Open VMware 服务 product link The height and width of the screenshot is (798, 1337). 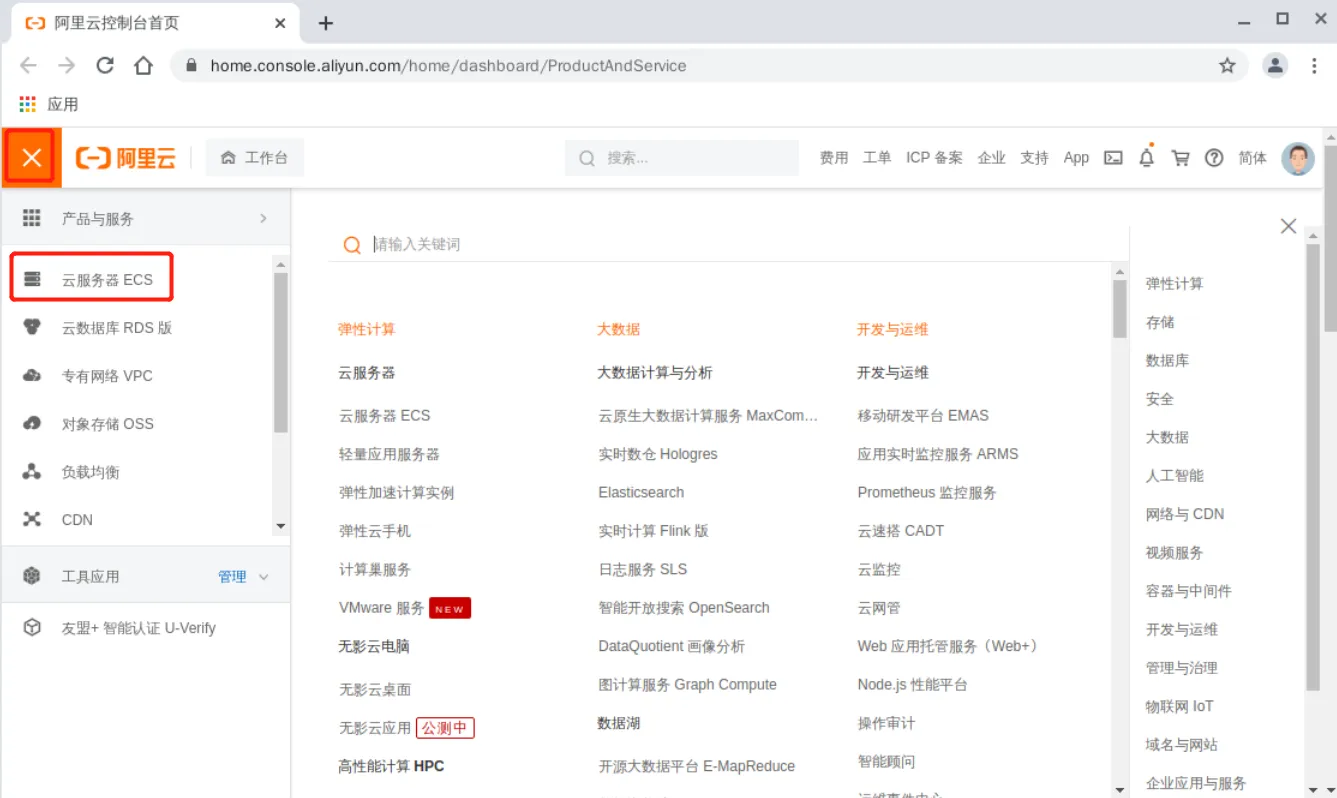click(x=381, y=607)
